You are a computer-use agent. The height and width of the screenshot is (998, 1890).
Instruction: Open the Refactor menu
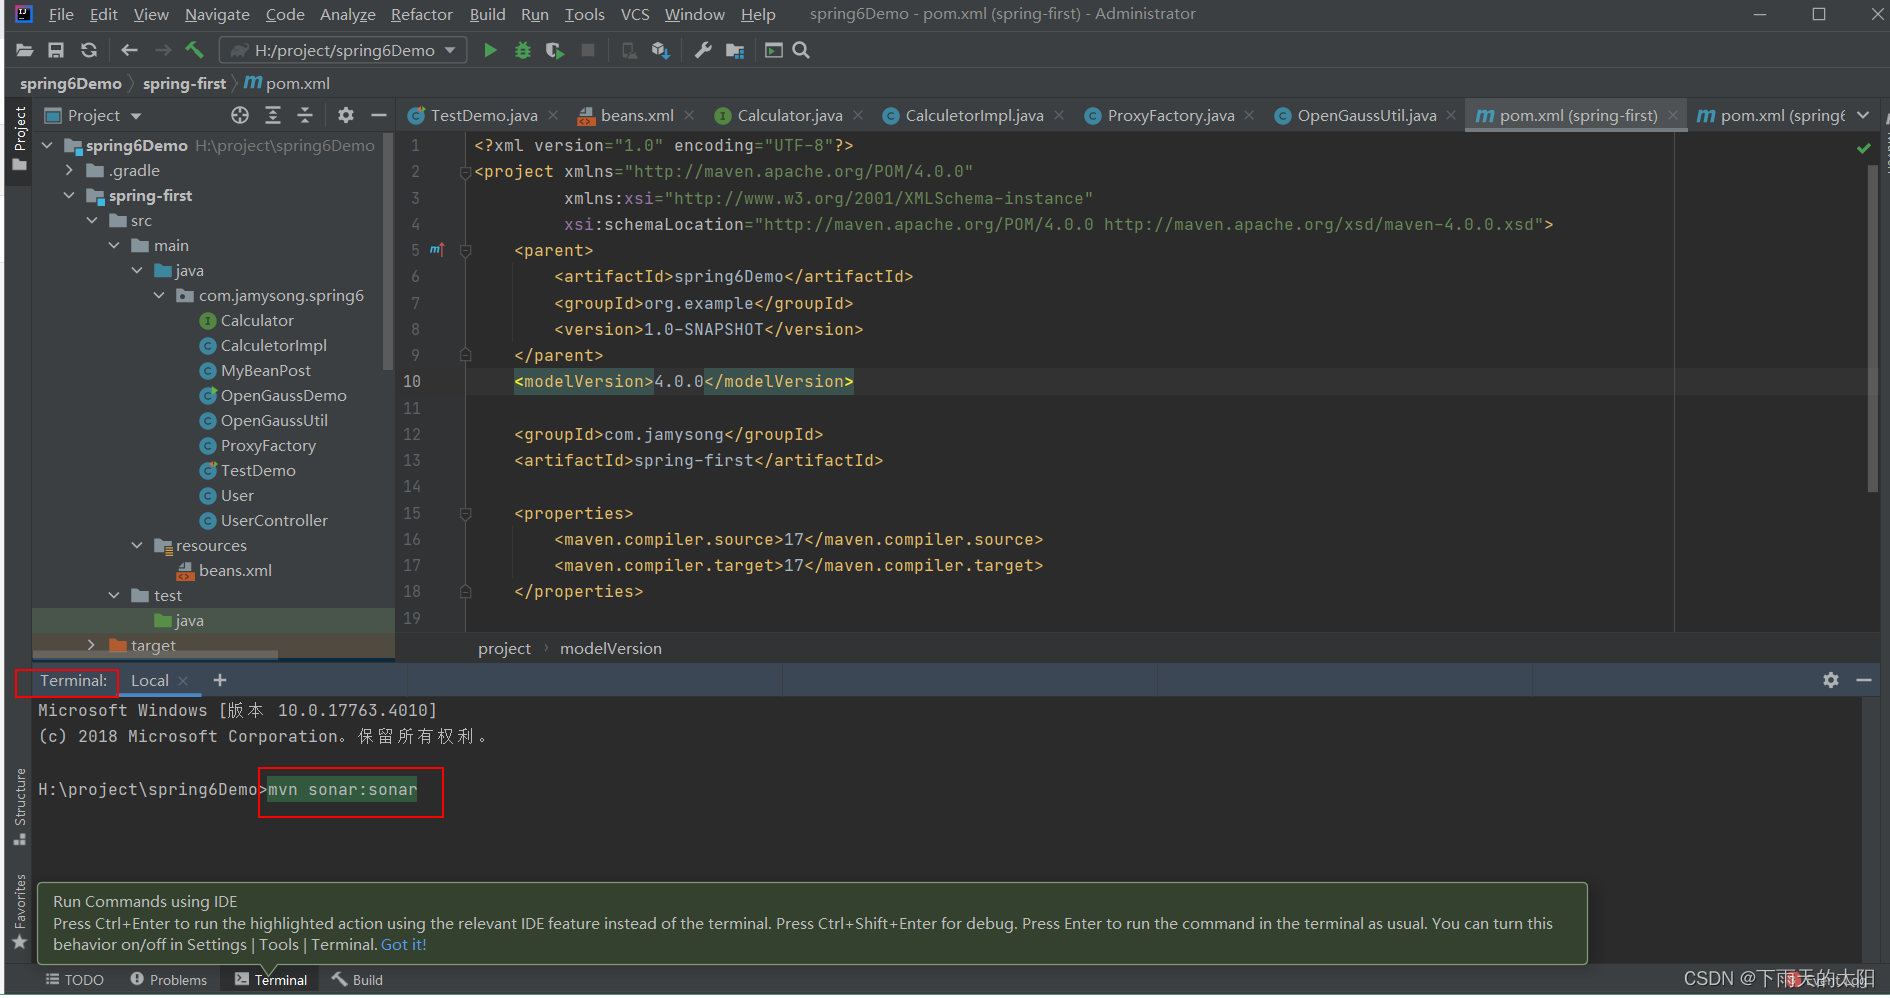(421, 14)
